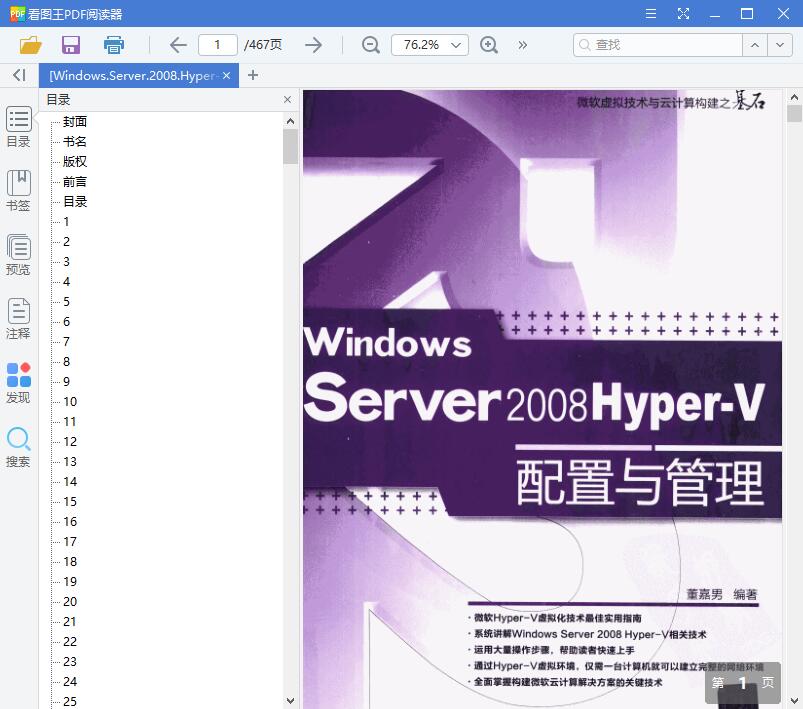Screen dimensions: 803x709
Task: Jump to outline entry 10
Action: pos(70,401)
